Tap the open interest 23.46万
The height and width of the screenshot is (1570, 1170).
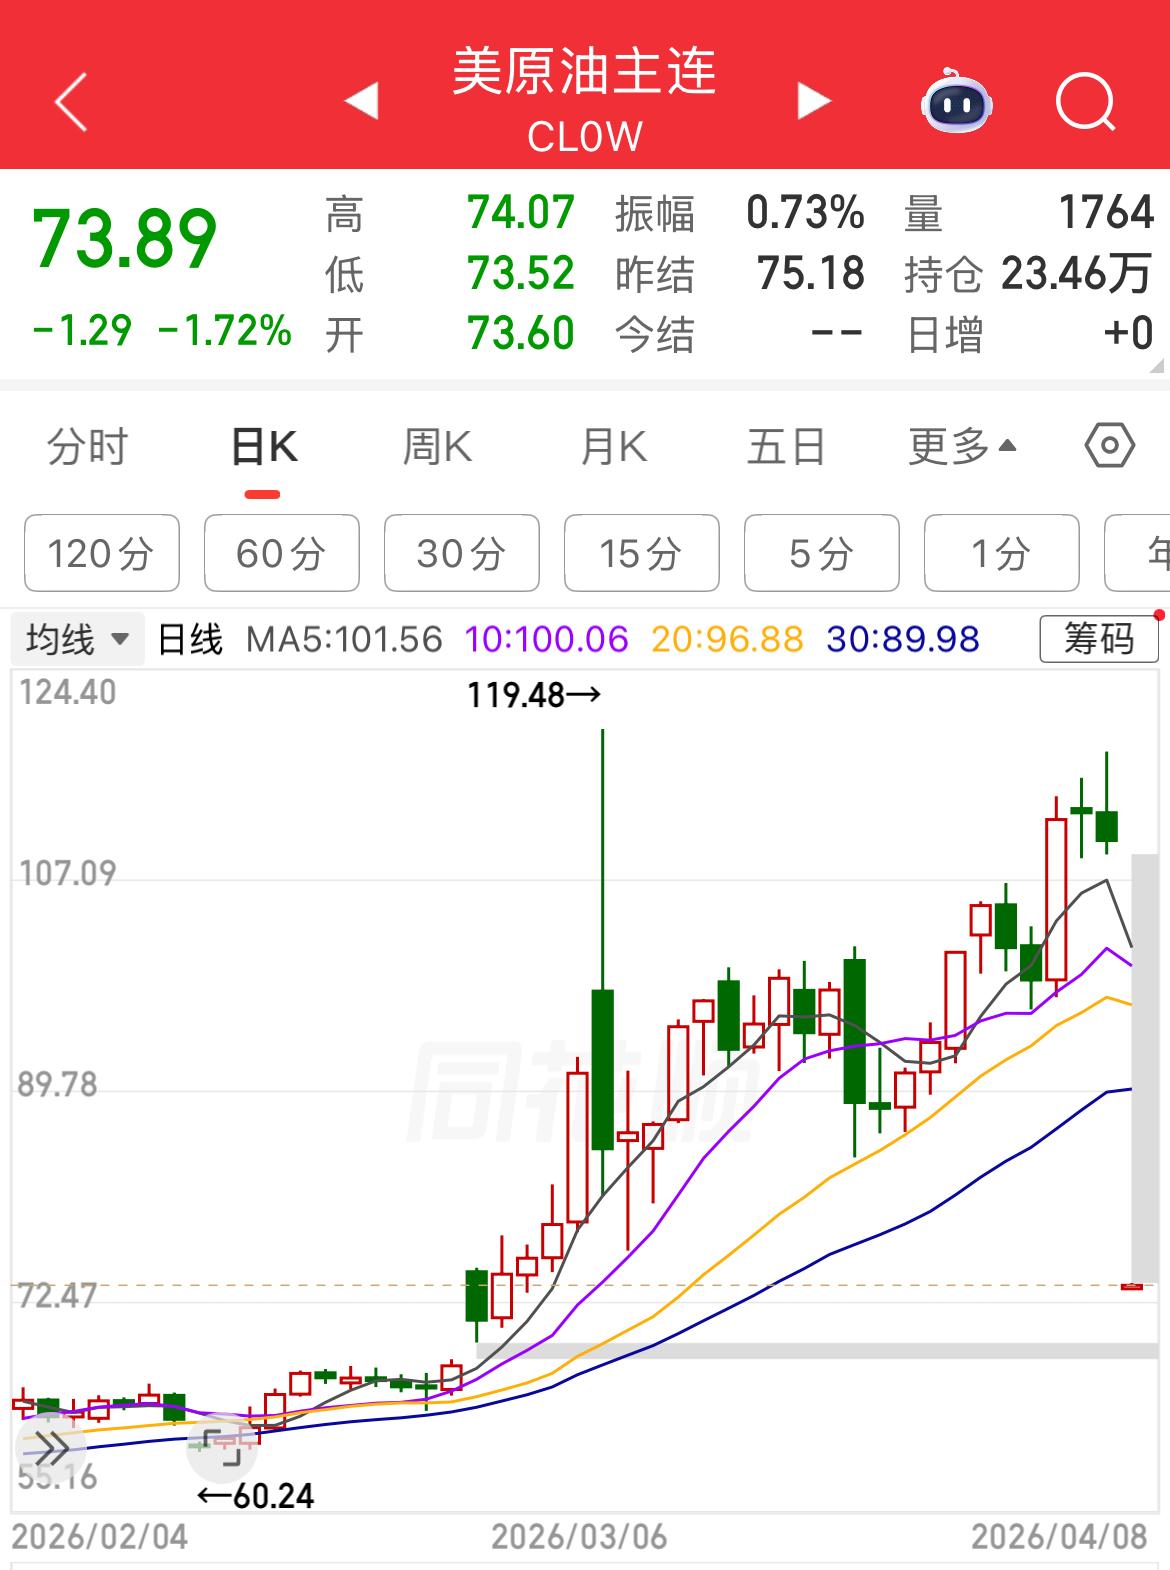(x=1077, y=273)
